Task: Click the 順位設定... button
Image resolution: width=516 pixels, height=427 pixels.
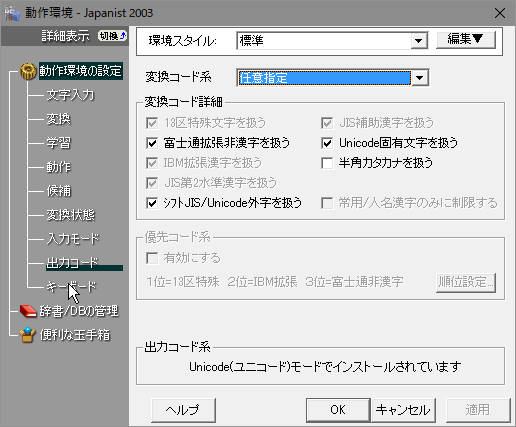Action: click(466, 283)
